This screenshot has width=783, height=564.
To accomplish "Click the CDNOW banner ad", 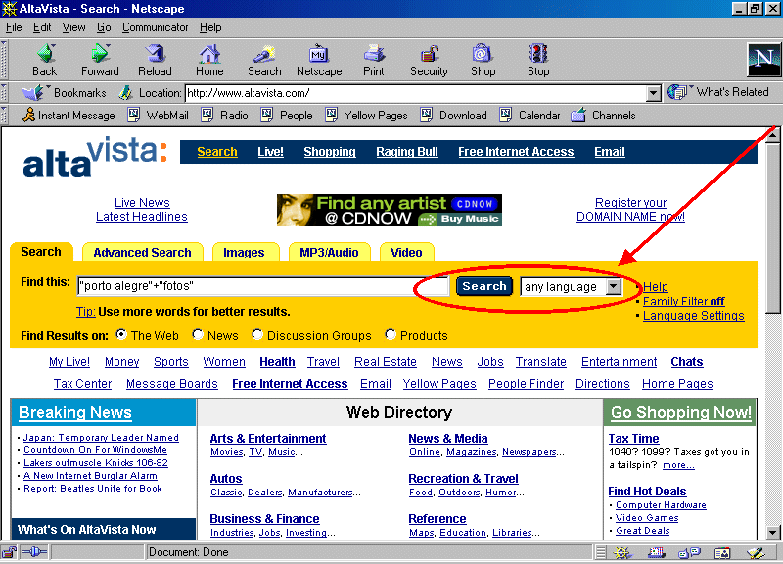I will [390, 210].
